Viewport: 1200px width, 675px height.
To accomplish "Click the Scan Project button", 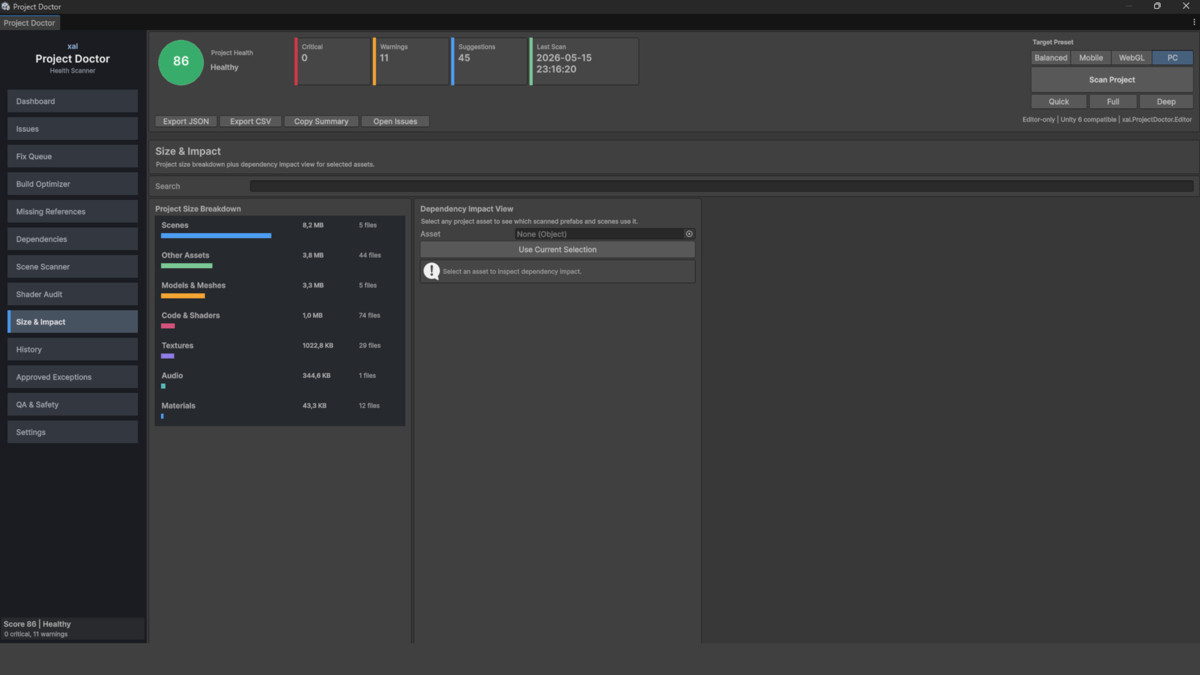I will [1112, 80].
